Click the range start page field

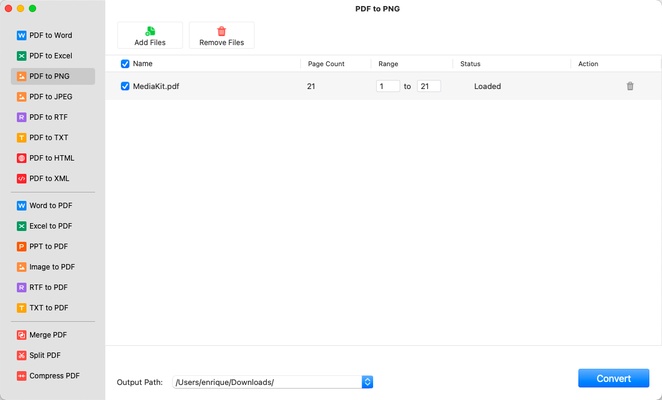[388, 86]
